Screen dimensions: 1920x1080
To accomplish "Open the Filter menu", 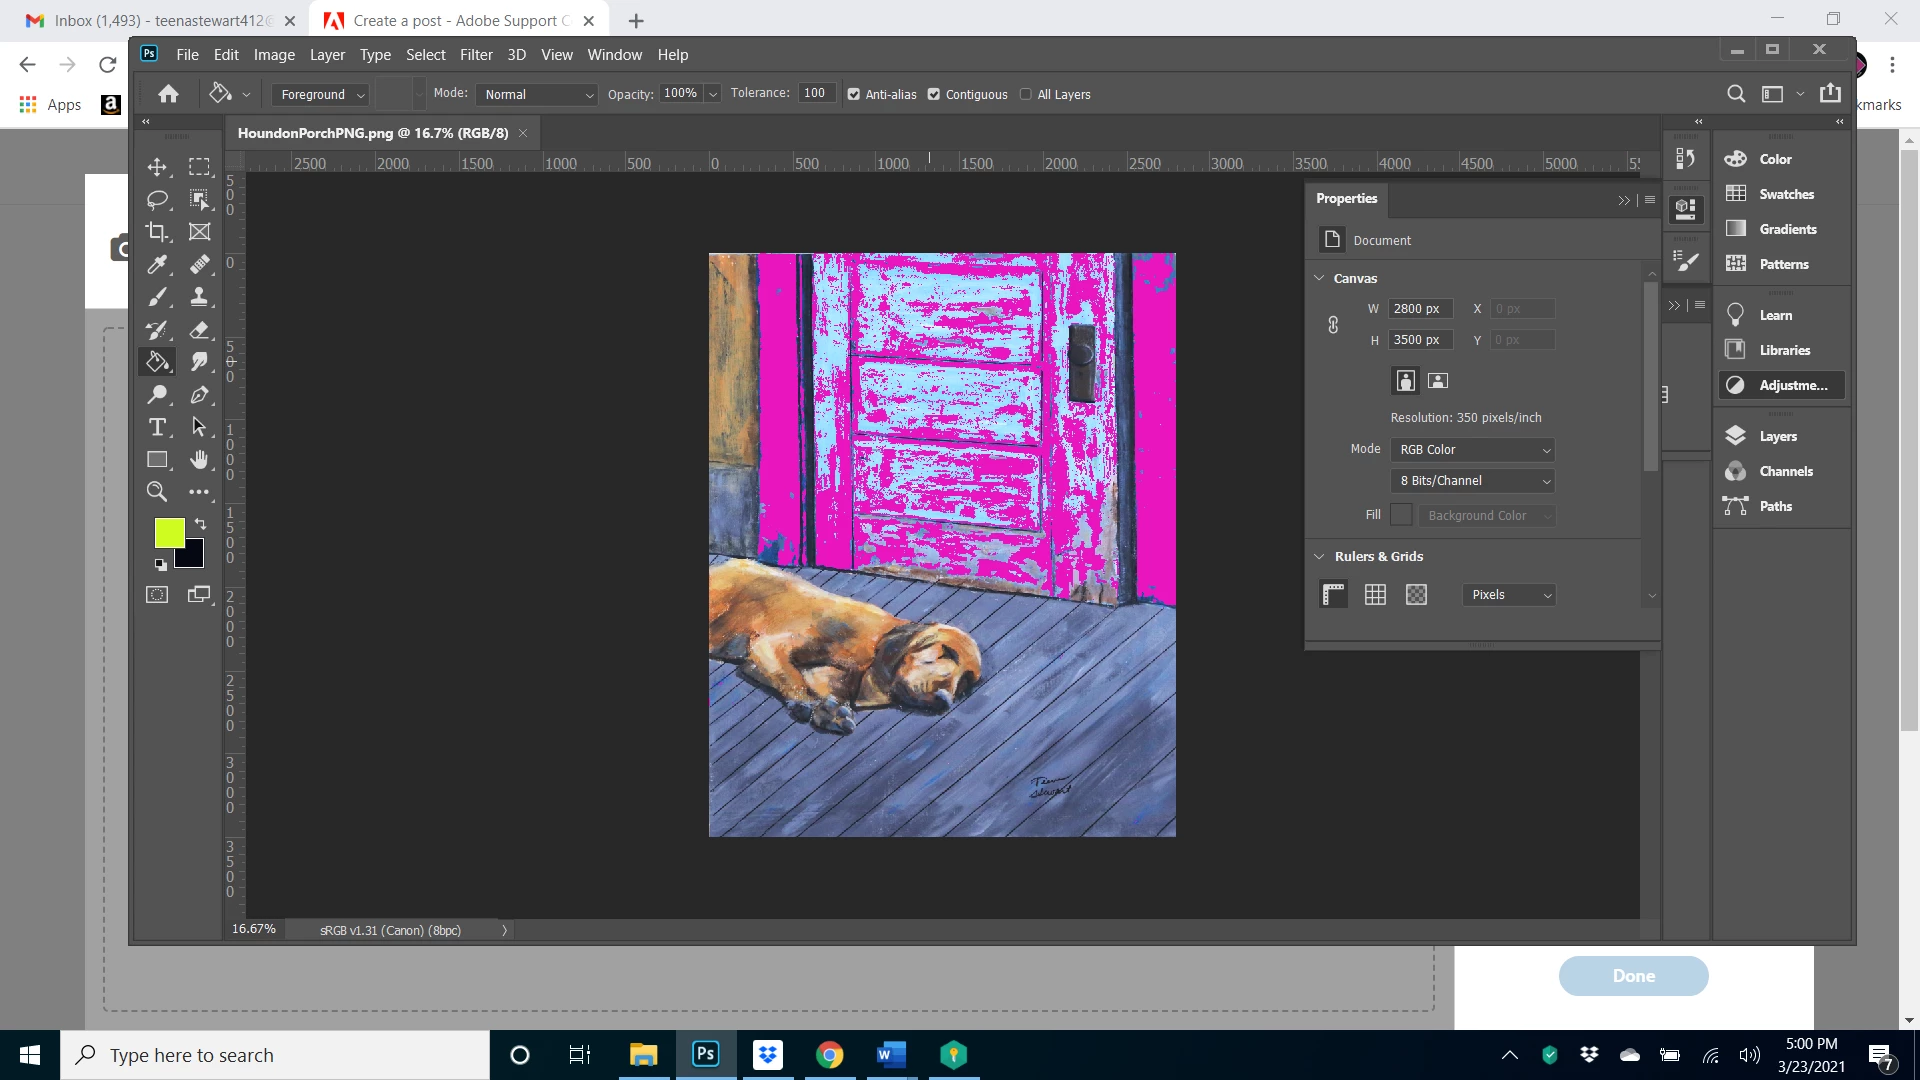I will pos(476,55).
